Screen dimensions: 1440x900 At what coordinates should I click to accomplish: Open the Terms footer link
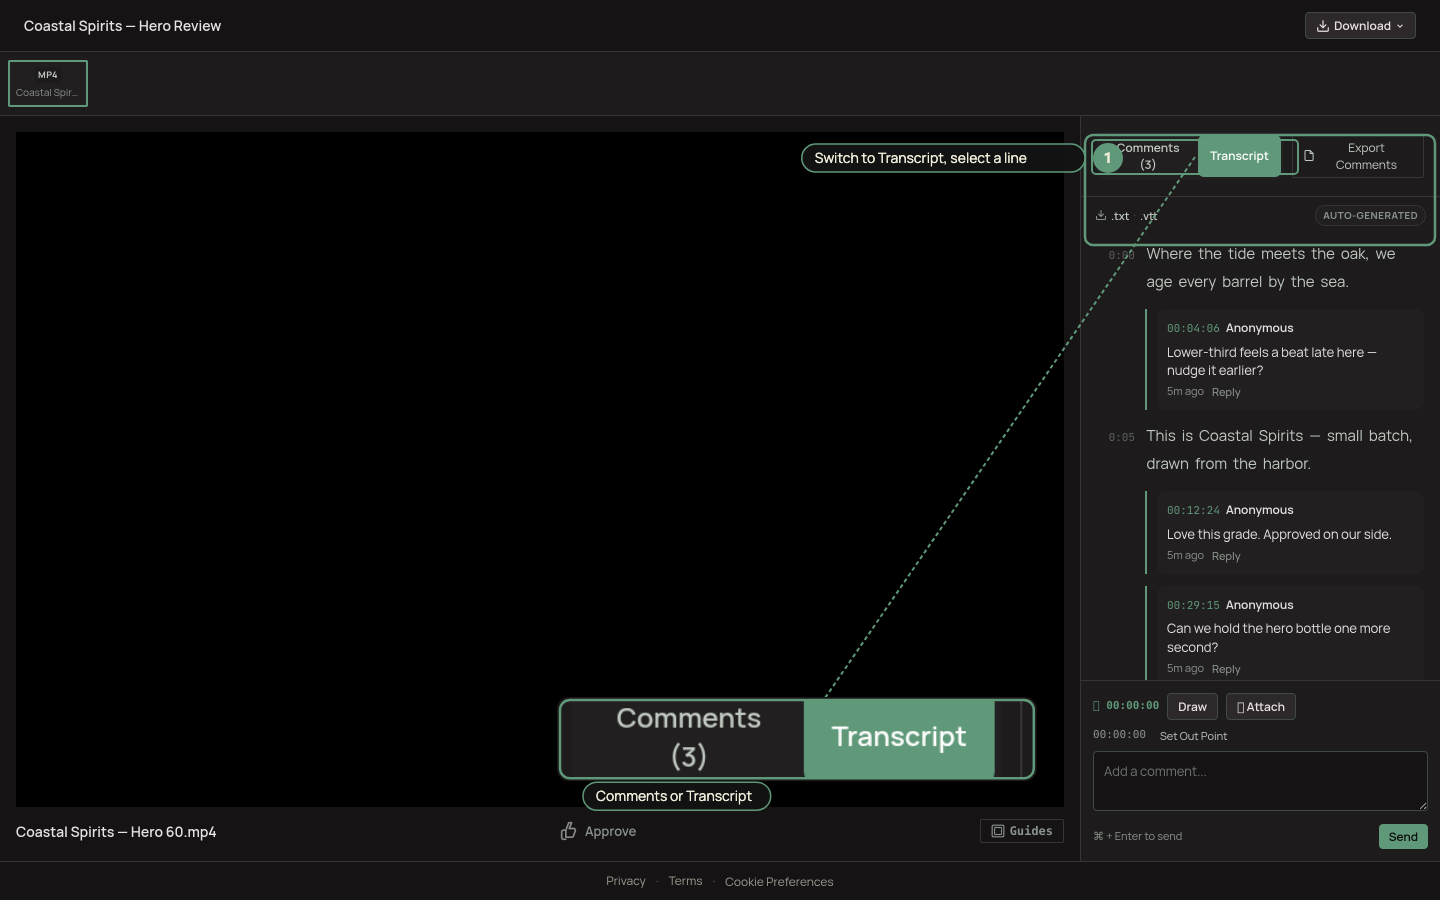(685, 881)
